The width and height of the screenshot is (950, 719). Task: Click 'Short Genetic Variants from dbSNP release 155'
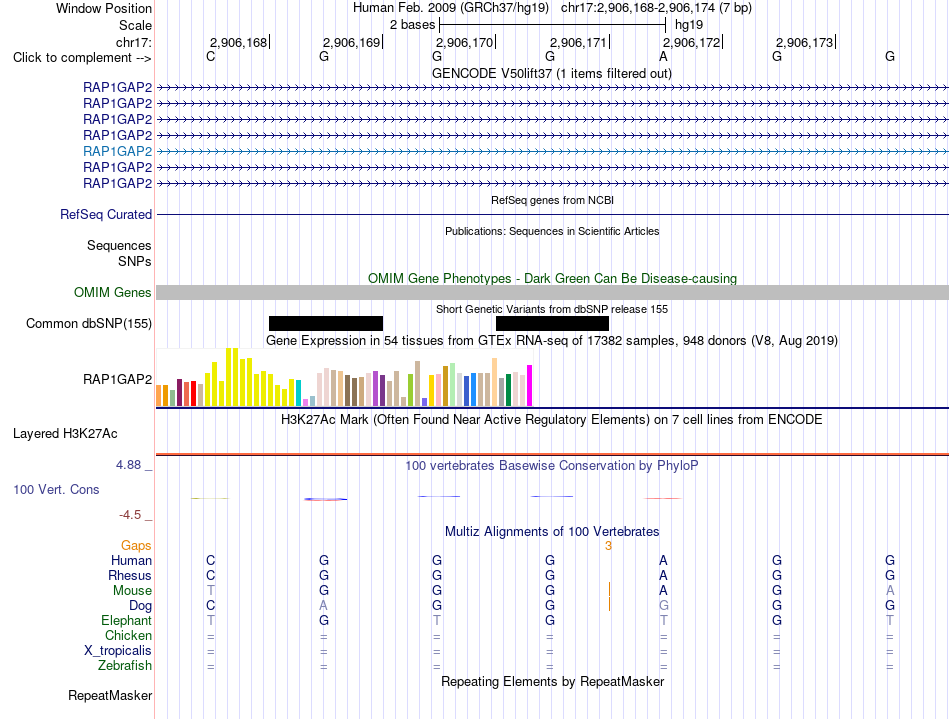pyautogui.click(x=552, y=309)
